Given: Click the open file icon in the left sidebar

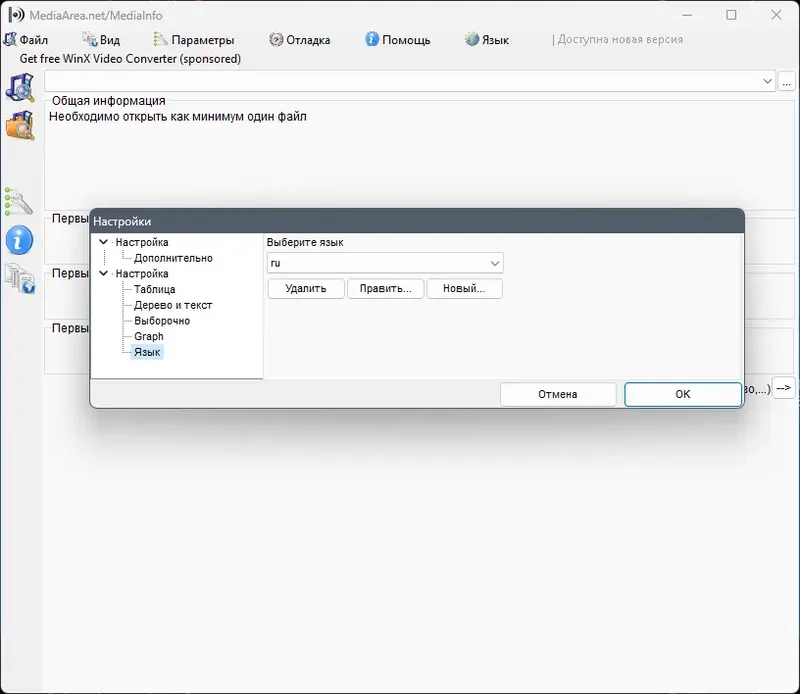Looking at the screenshot, I should pos(19,87).
